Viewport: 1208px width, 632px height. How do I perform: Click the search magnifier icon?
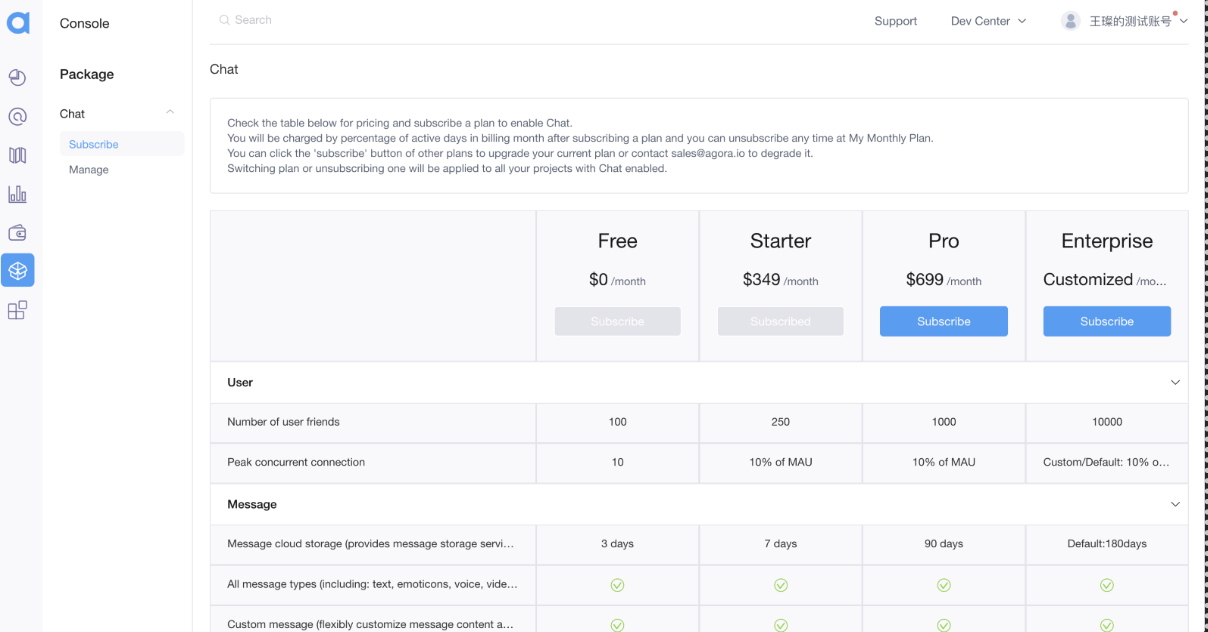tap(224, 20)
